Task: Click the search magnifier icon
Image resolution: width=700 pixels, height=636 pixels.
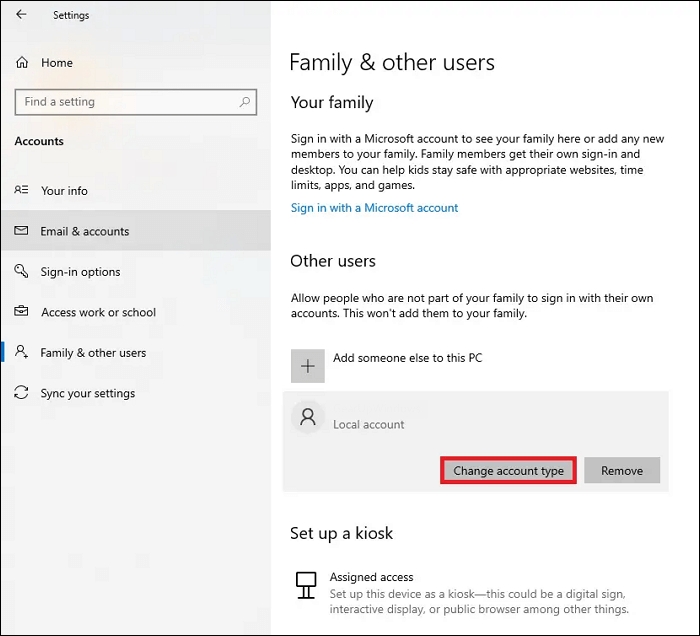Action: (244, 101)
